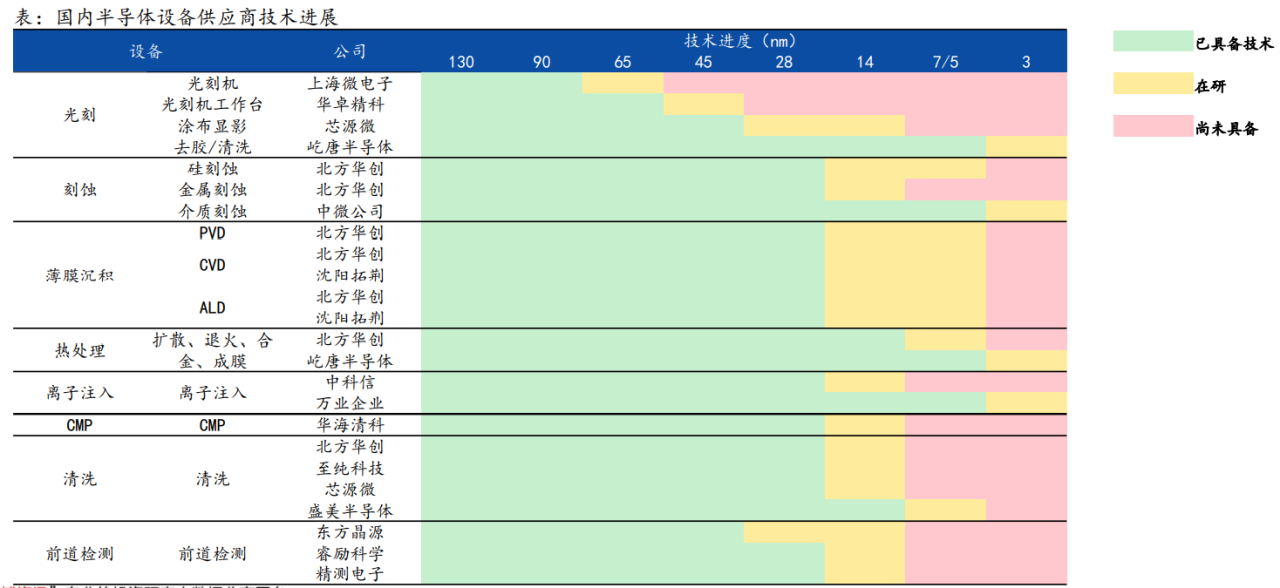Select the 7/5 column header
The height and width of the screenshot is (588, 1280).
(x=944, y=62)
